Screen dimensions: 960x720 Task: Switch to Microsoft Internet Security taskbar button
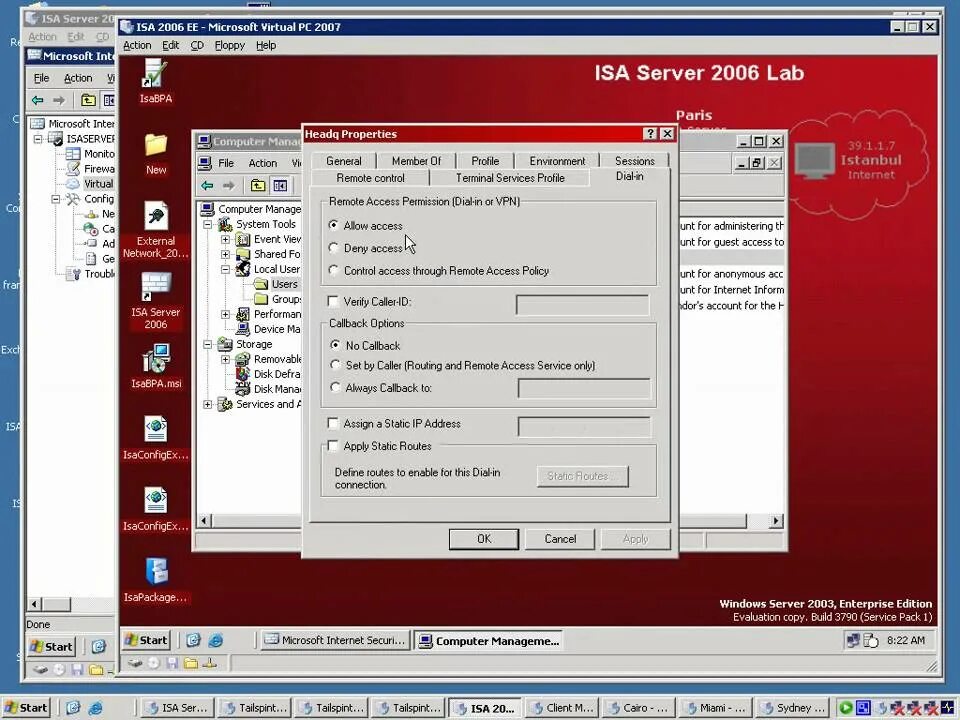(335, 640)
